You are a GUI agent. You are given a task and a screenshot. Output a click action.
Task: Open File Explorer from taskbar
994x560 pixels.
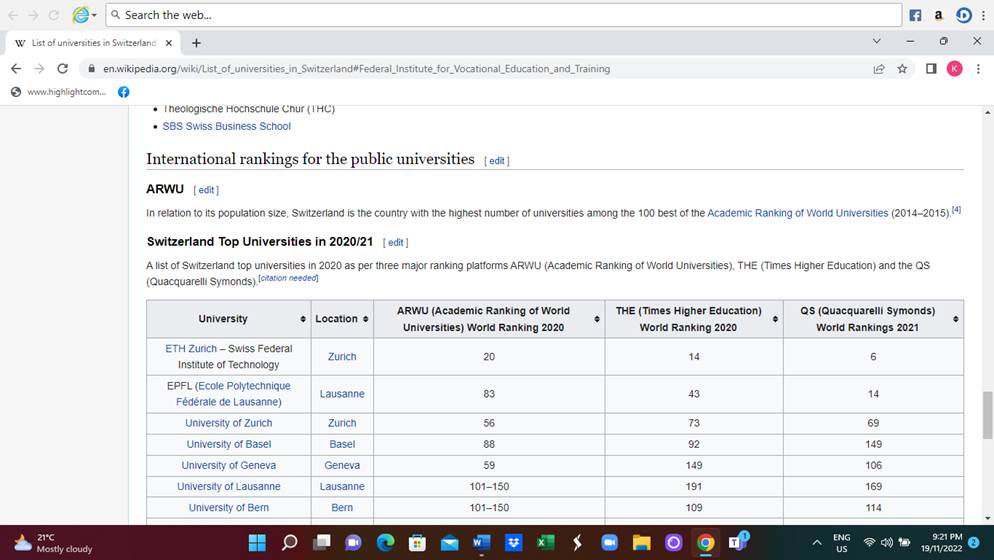(x=642, y=543)
